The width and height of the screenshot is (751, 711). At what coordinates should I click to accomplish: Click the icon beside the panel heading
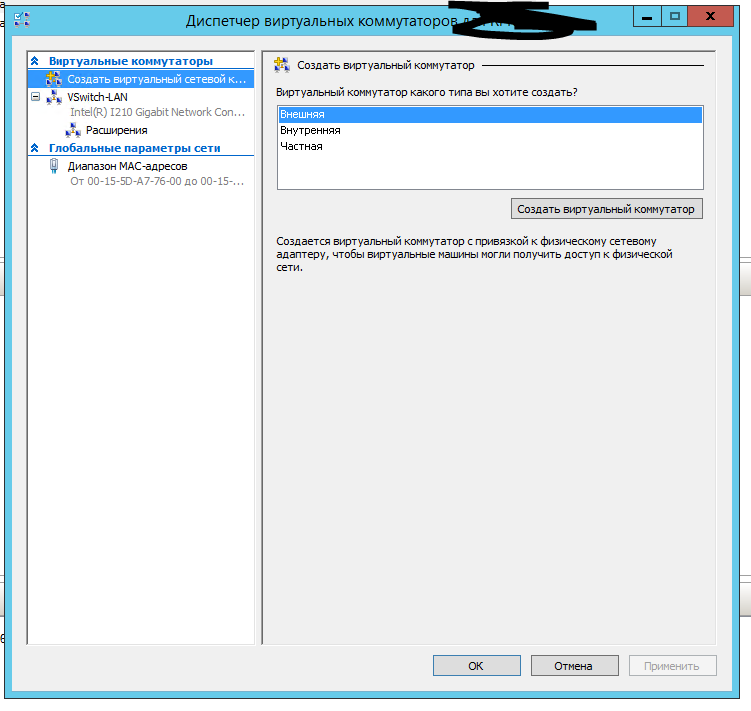[282, 66]
